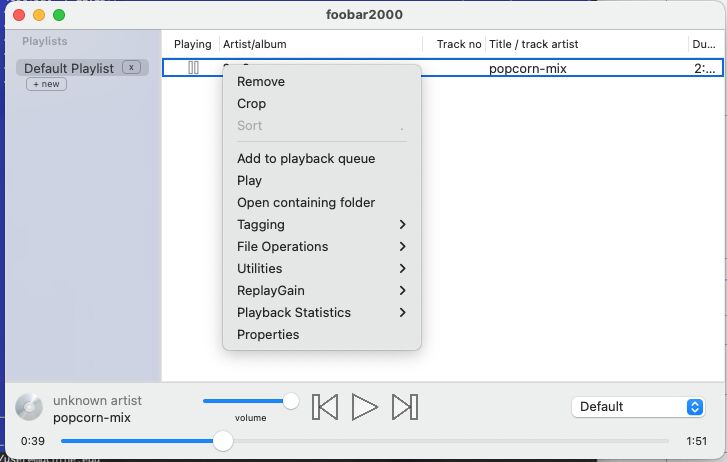Start playback with the play triangle button

pyautogui.click(x=364, y=407)
